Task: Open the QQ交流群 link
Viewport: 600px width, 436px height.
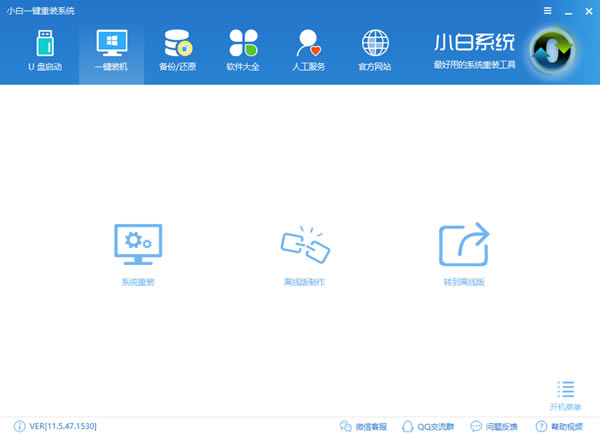Action: click(428, 426)
